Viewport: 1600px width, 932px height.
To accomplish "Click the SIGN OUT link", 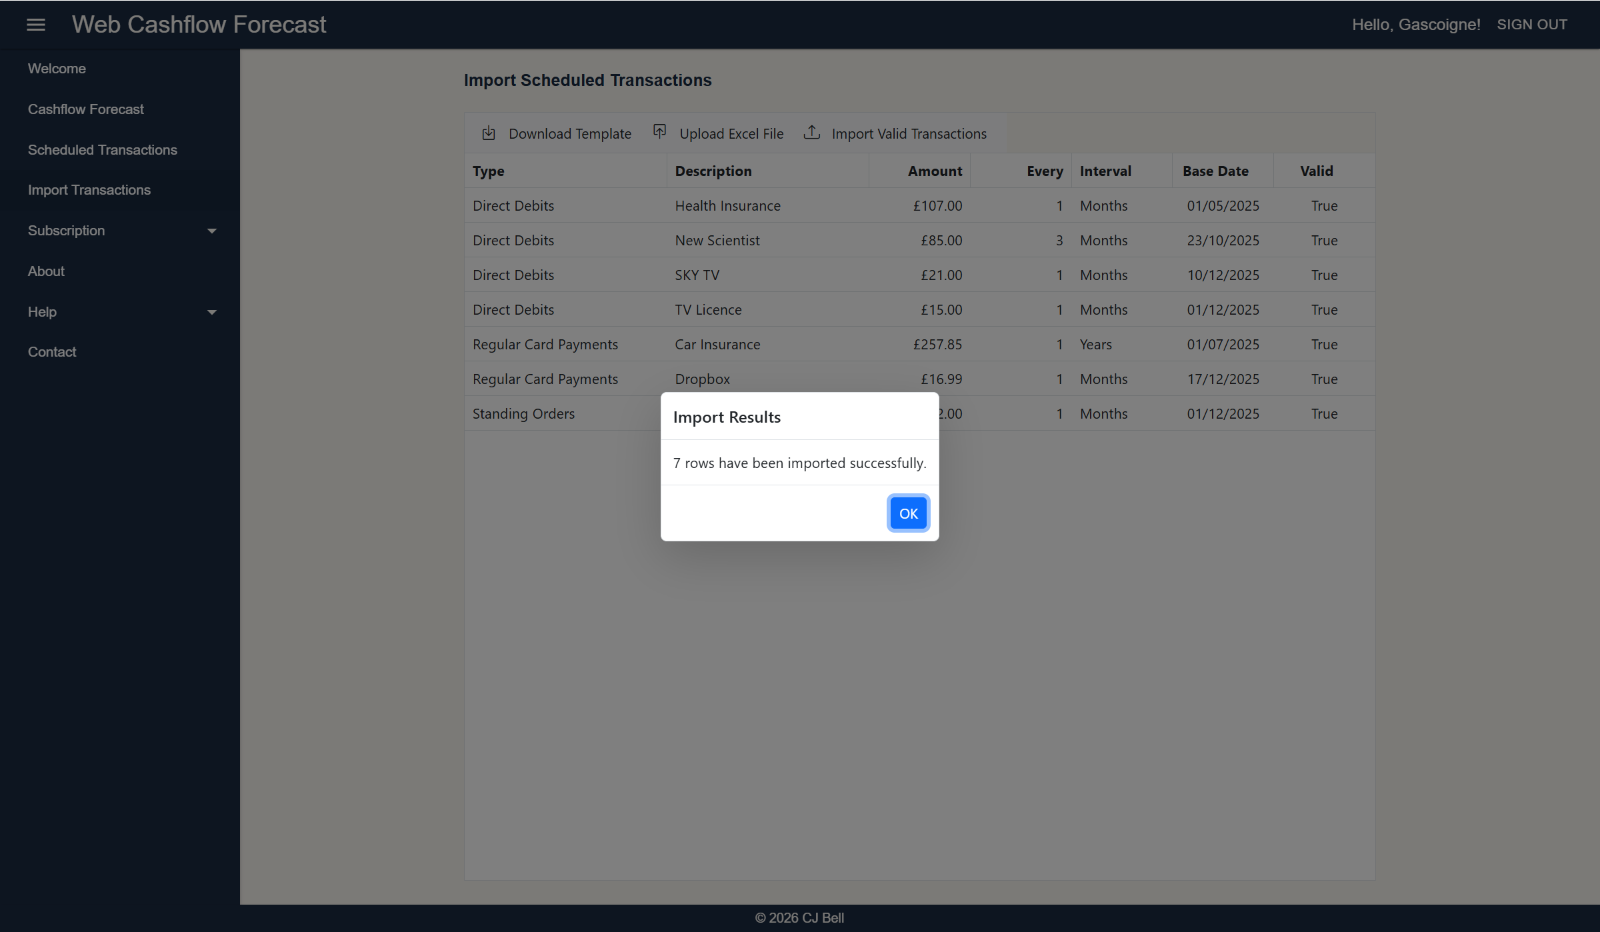I will click(1531, 25).
